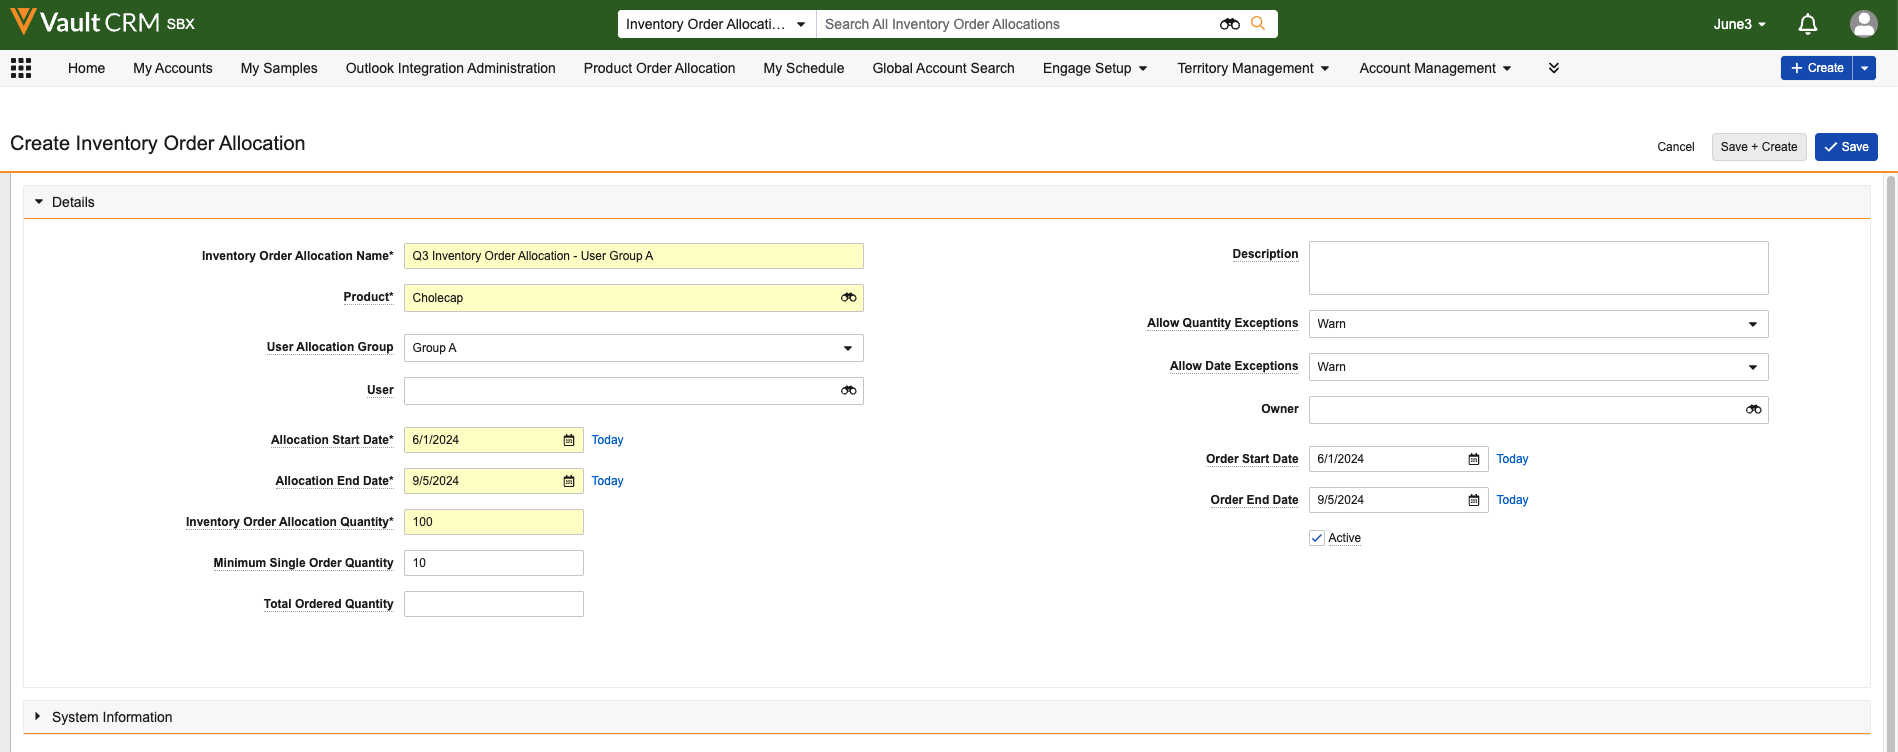Image resolution: width=1898 pixels, height=752 pixels.
Task: Click the Minimum Single Order Quantity field
Action: (493, 563)
